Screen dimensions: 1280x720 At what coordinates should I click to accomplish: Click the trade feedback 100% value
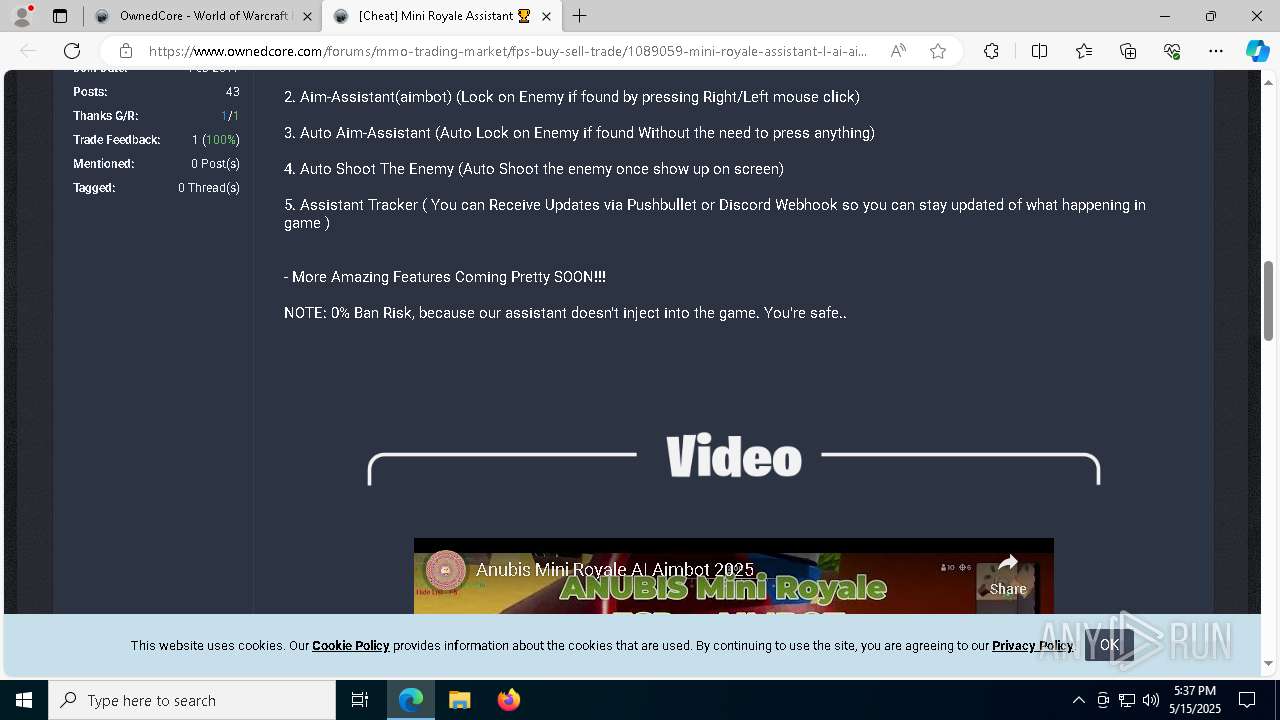click(222, 140)
